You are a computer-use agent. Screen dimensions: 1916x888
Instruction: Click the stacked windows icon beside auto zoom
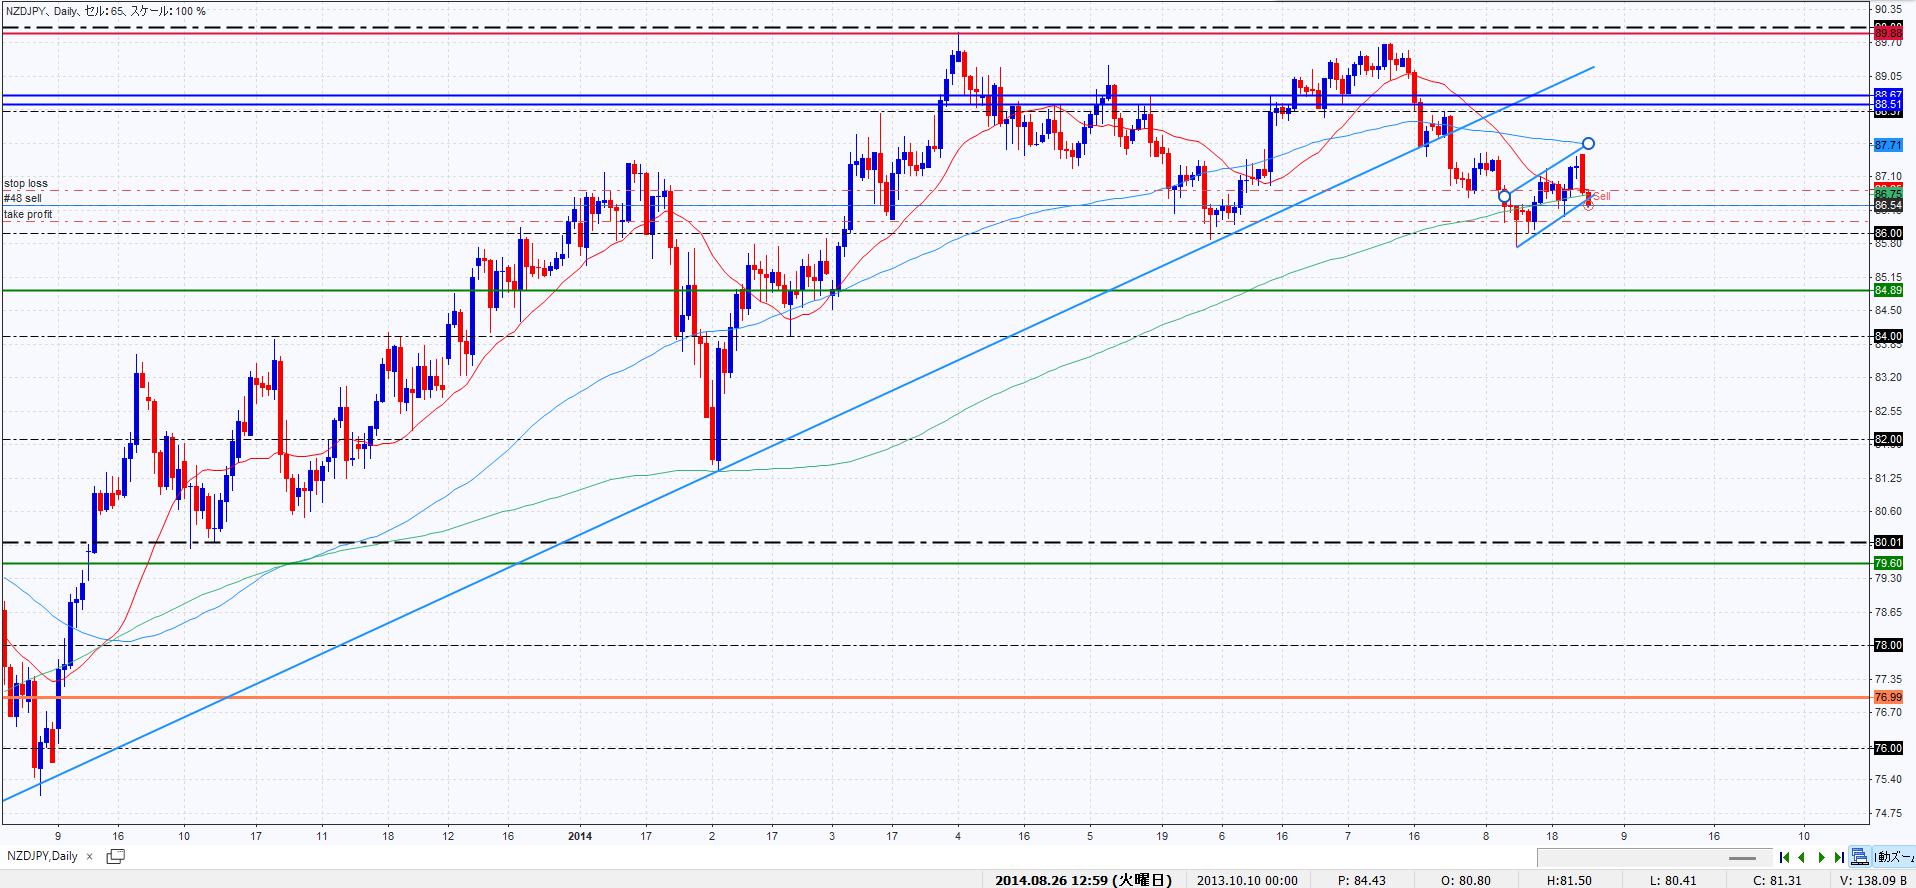coord(1860,857)
